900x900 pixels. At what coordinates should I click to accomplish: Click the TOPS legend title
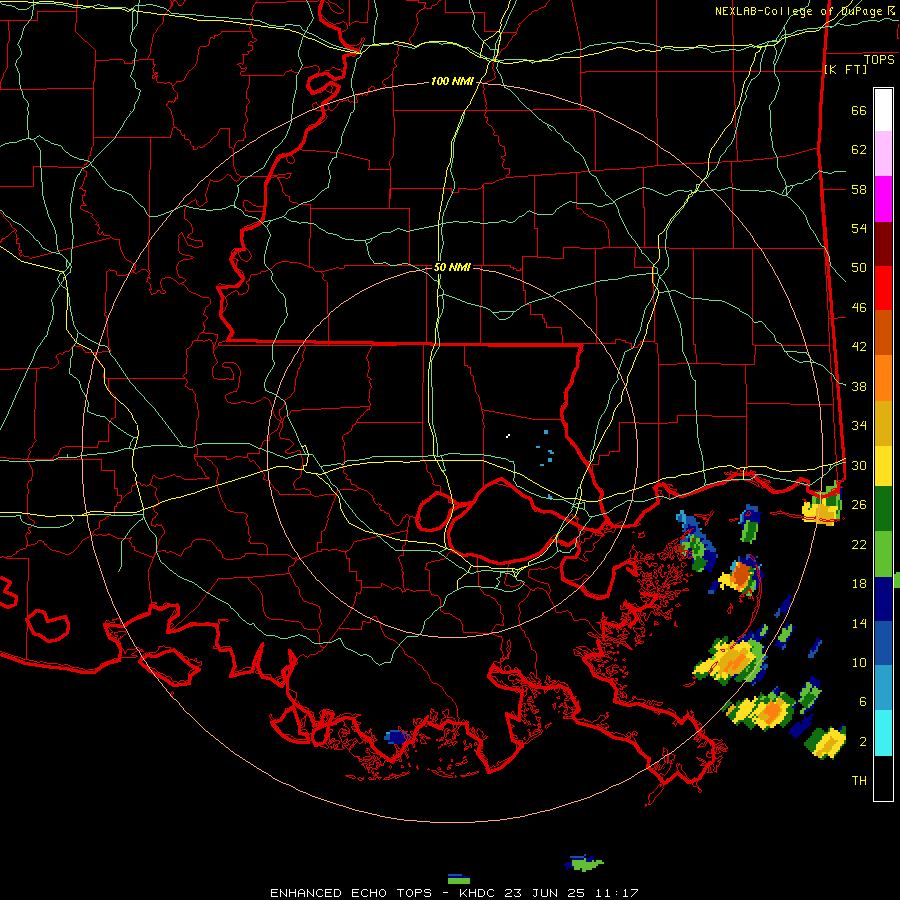tap(879, 60)
